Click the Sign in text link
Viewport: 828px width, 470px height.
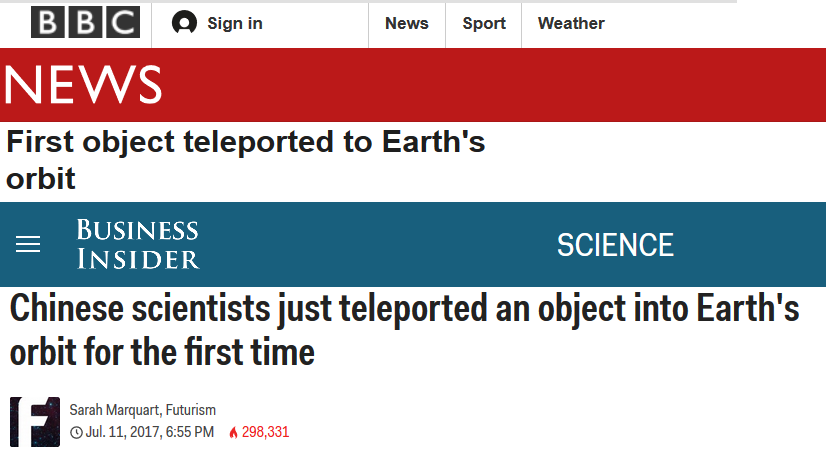pos(235,23)
